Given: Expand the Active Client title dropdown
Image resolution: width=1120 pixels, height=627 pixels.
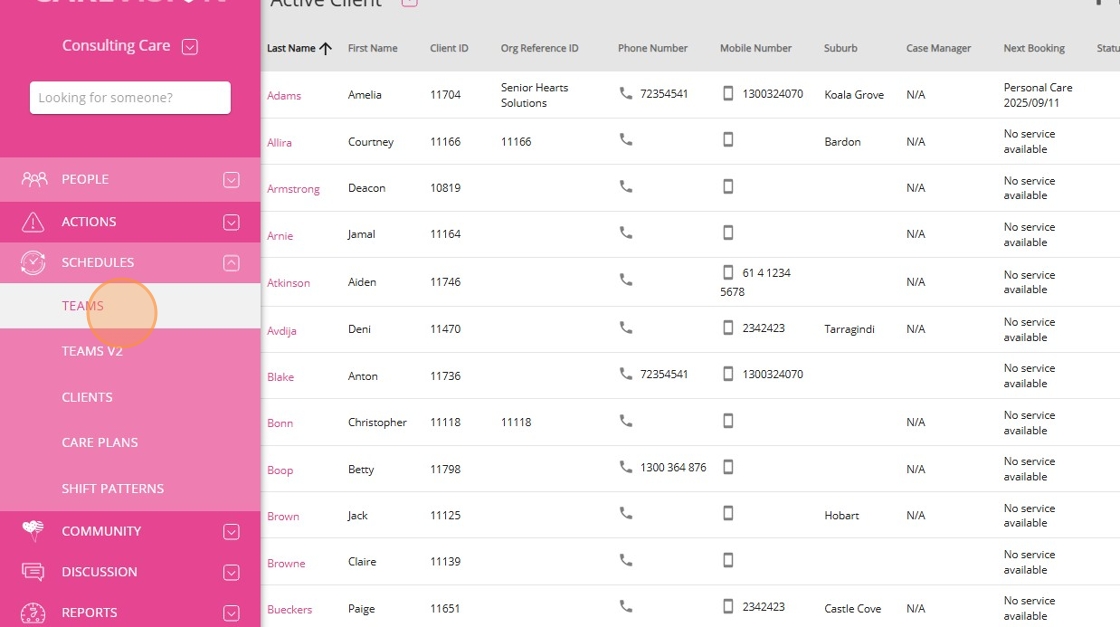Looking at the screenshot, I should 408,3.
